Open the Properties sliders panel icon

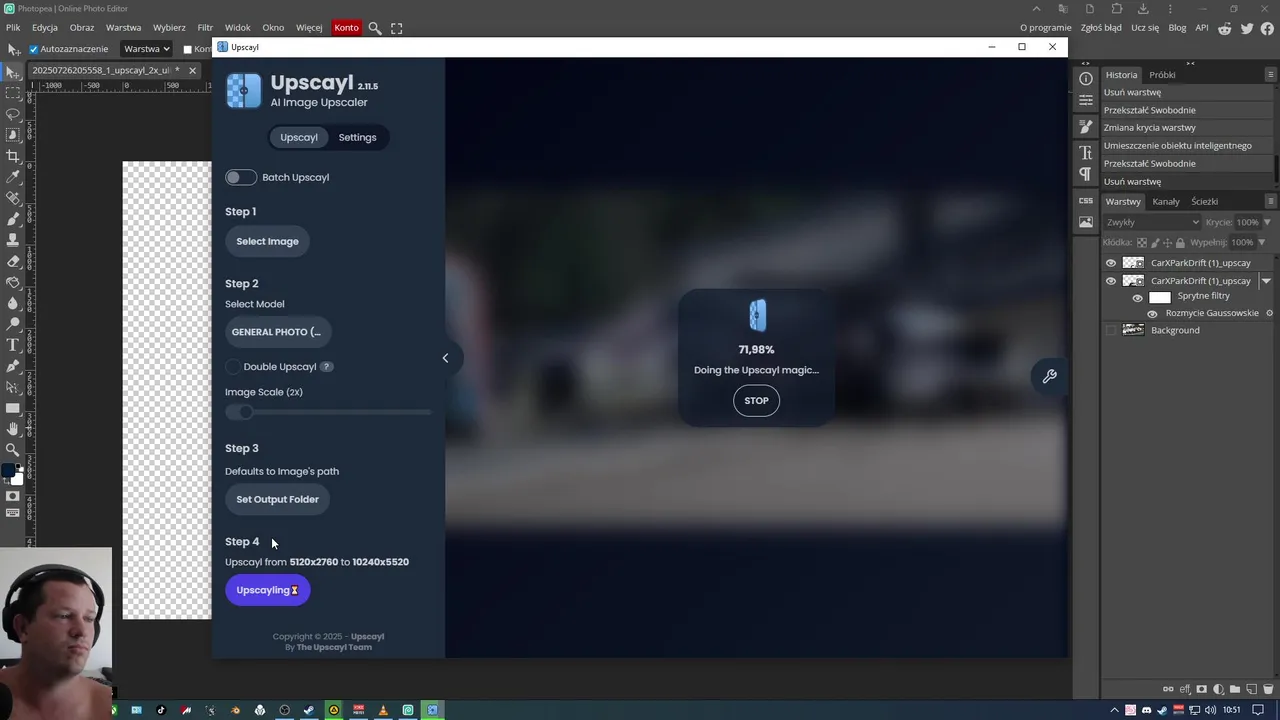[x=1086, y=101]
